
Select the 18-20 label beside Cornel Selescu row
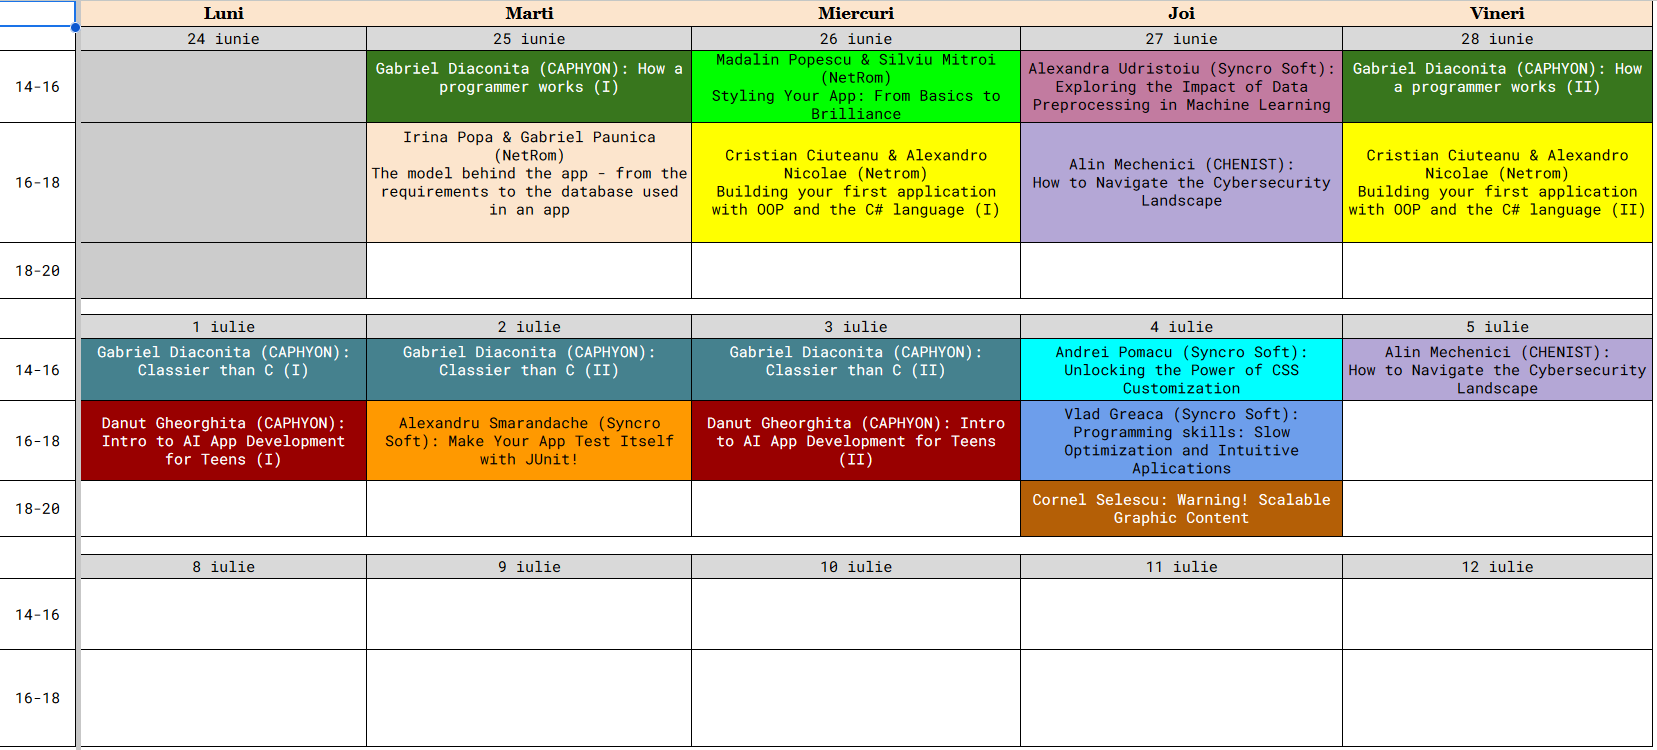coord(37,509)
